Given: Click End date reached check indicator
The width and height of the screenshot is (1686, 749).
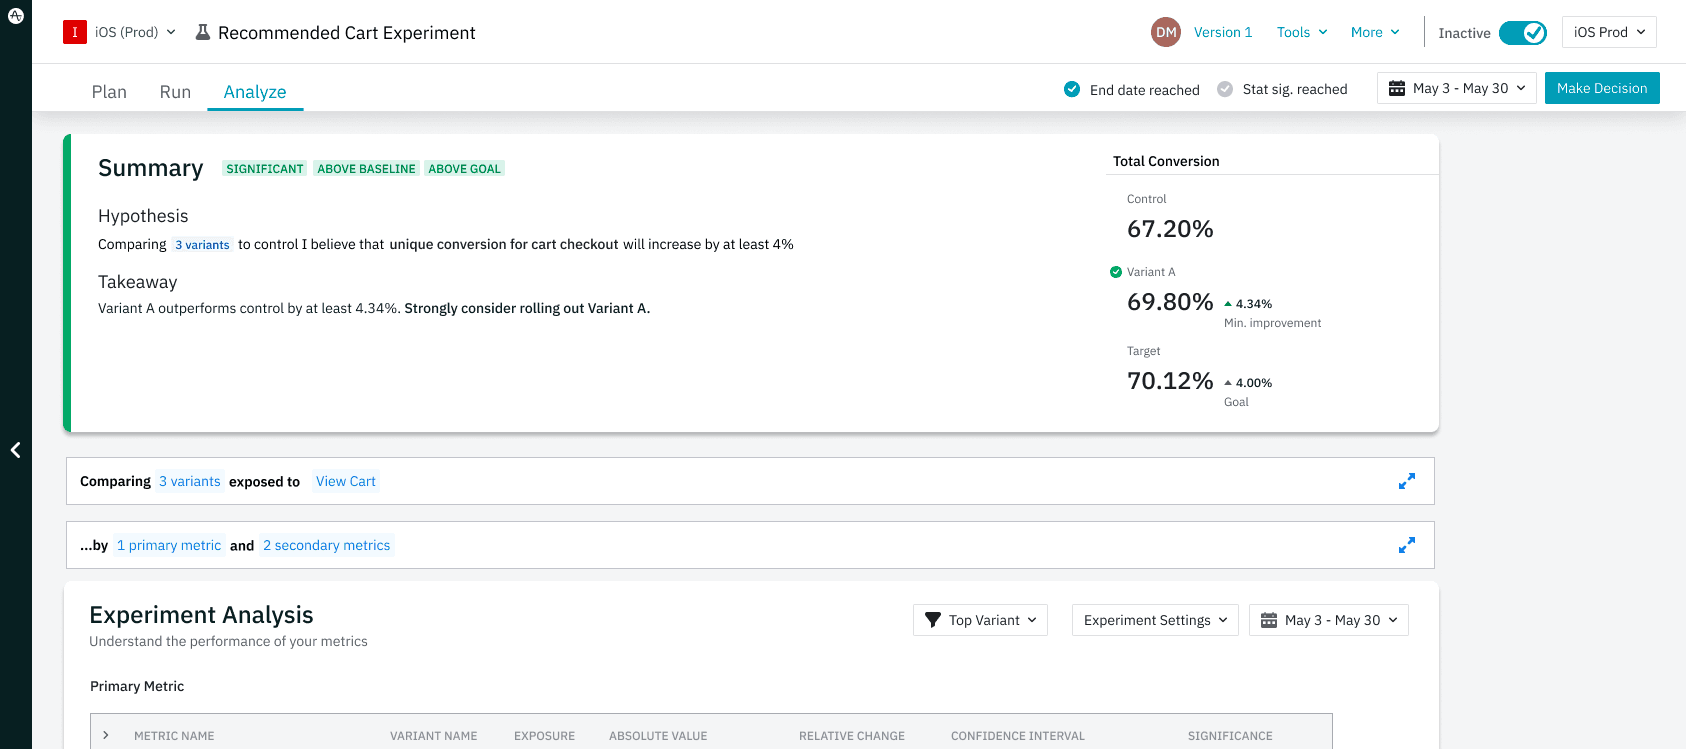Looking at the screenshot, I should (x=1072, y=89).
